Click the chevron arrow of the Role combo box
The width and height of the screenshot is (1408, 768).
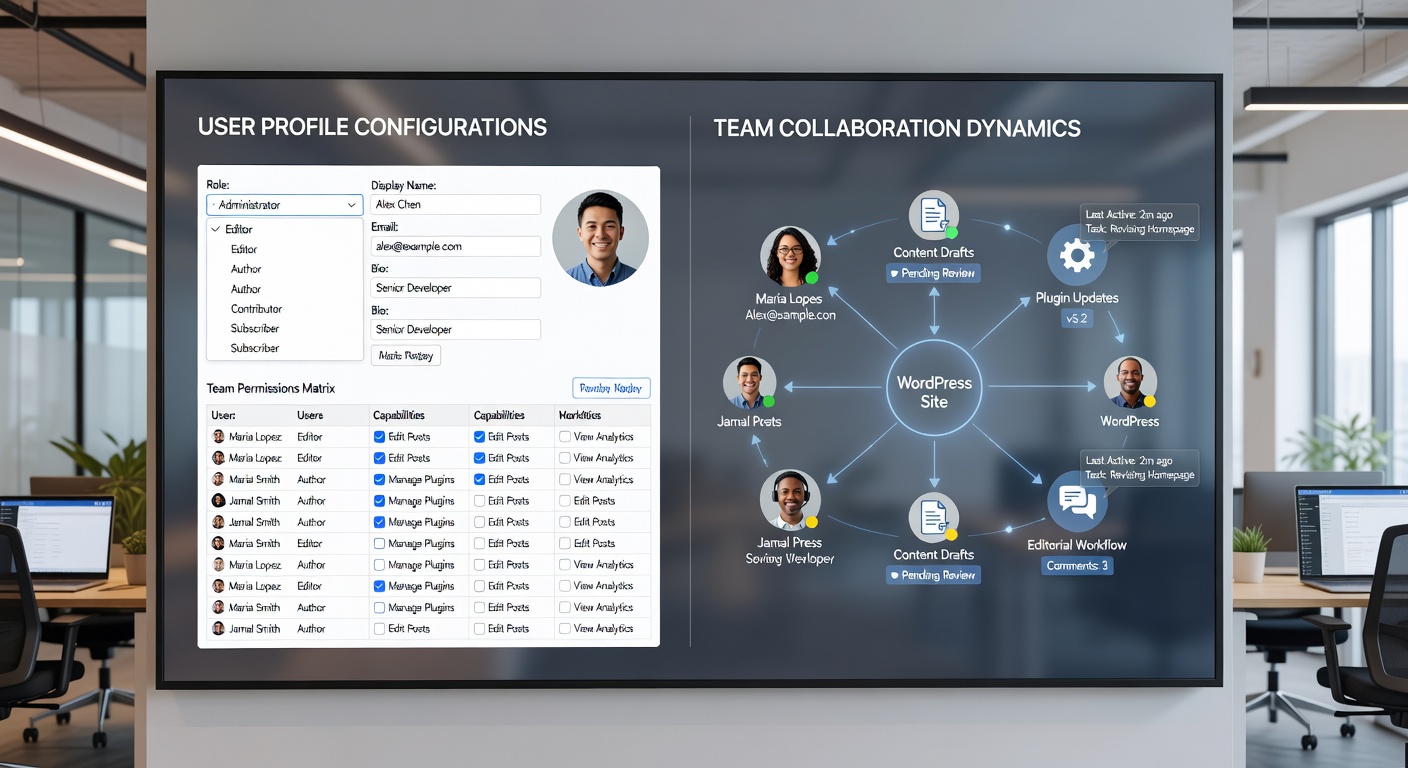click(x=351, y=205)
